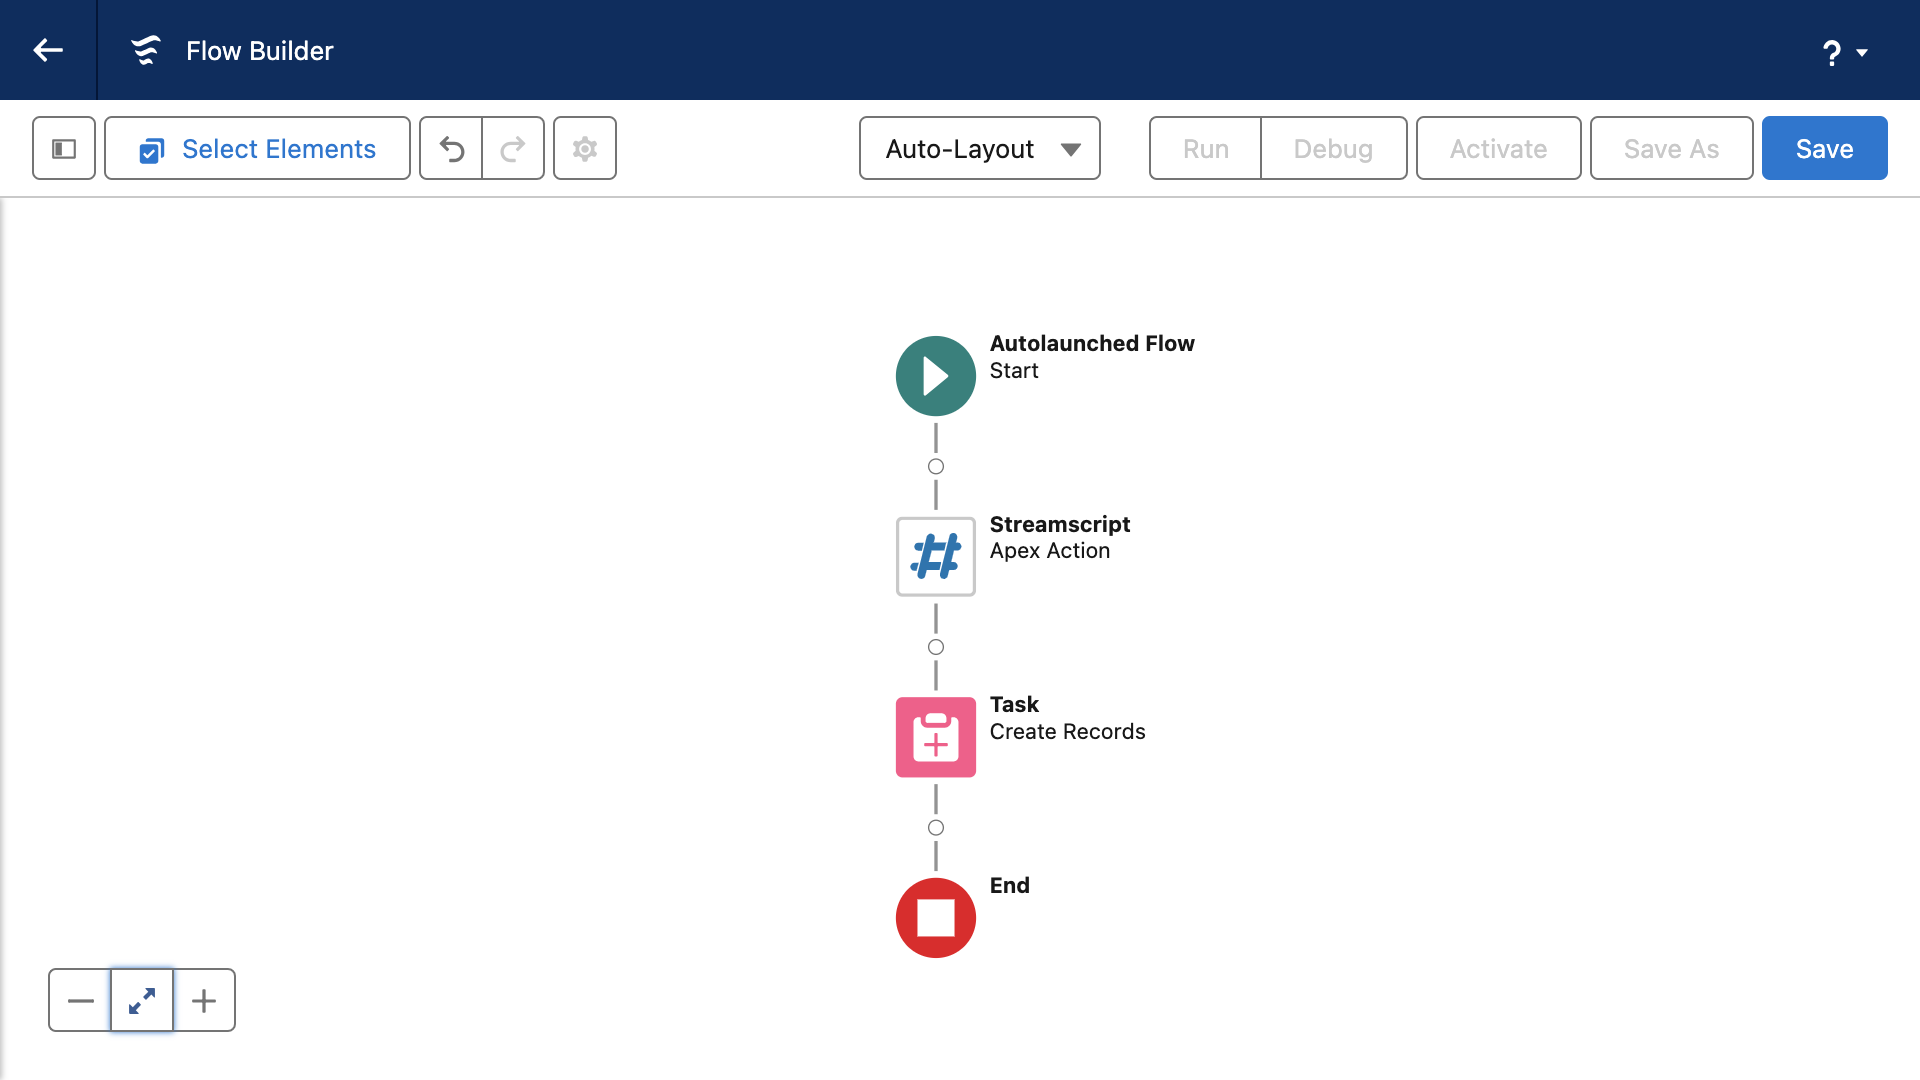Click the End label text

[1009, 885]
